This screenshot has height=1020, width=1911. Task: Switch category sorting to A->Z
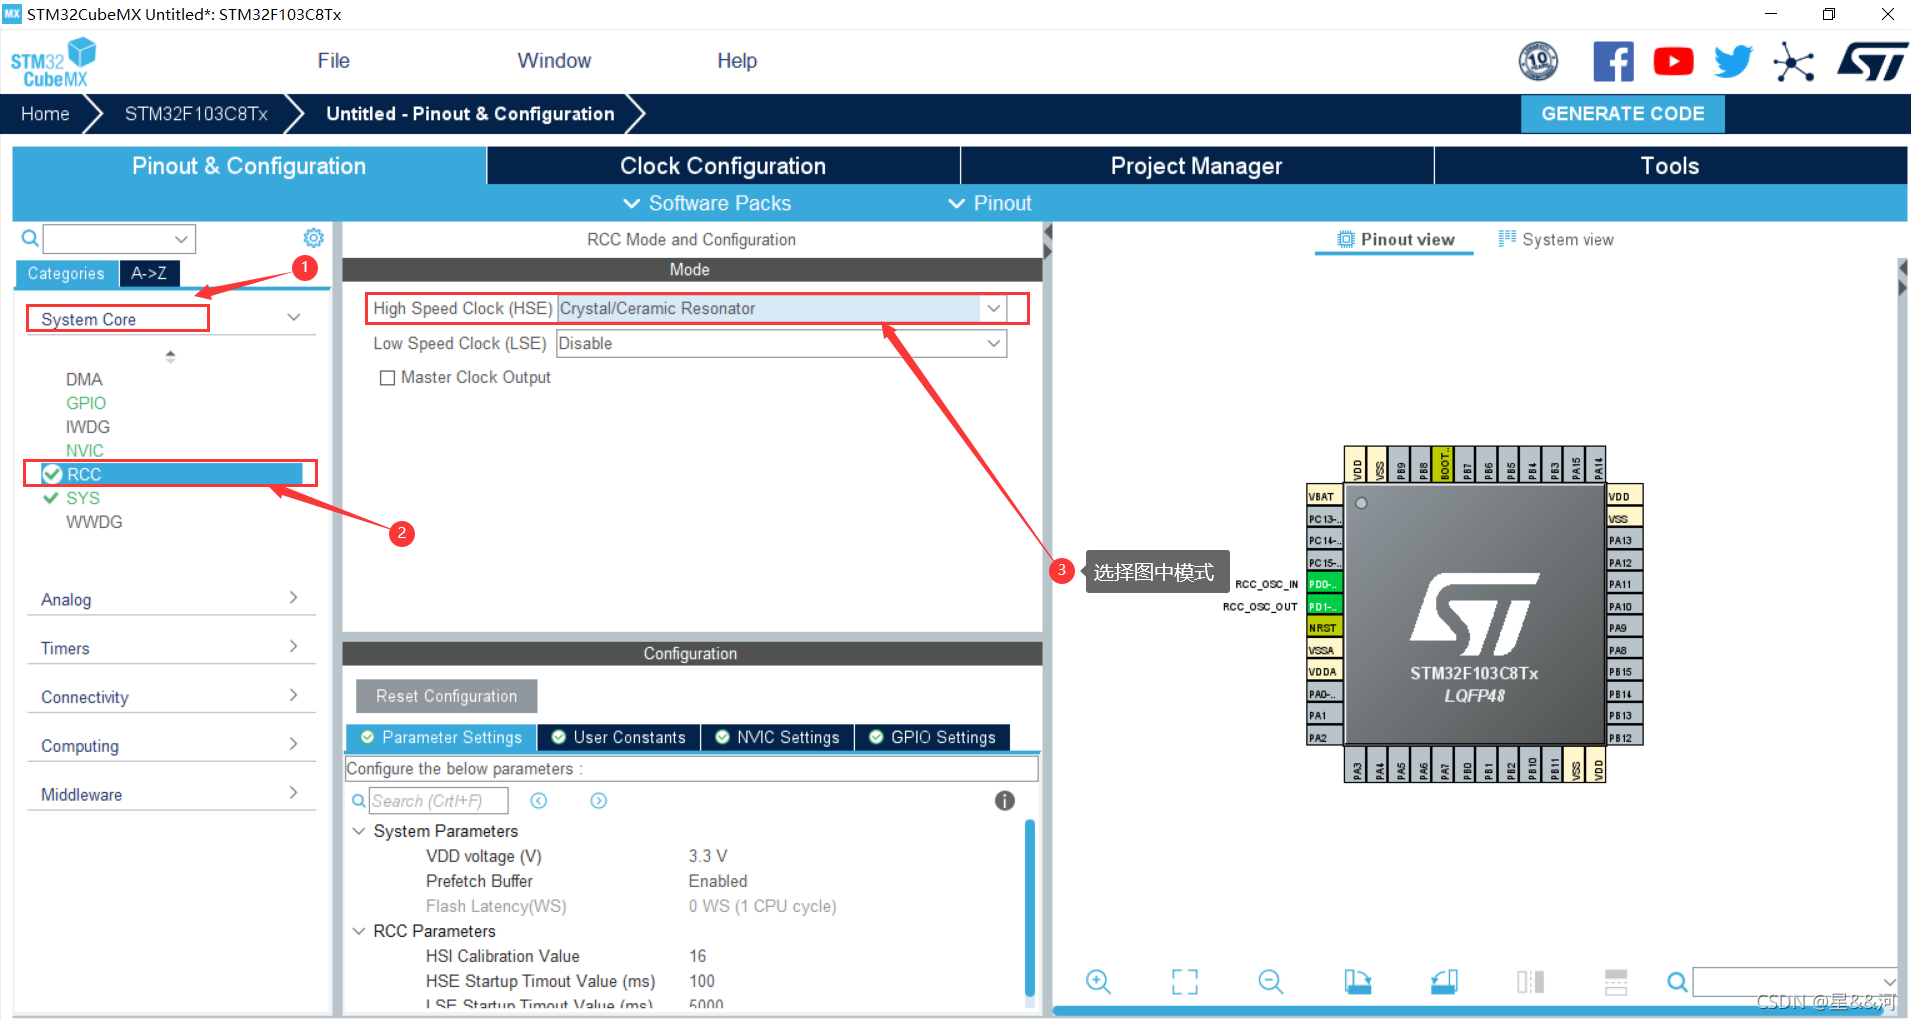pyautogui.click(x=149, y=272)
